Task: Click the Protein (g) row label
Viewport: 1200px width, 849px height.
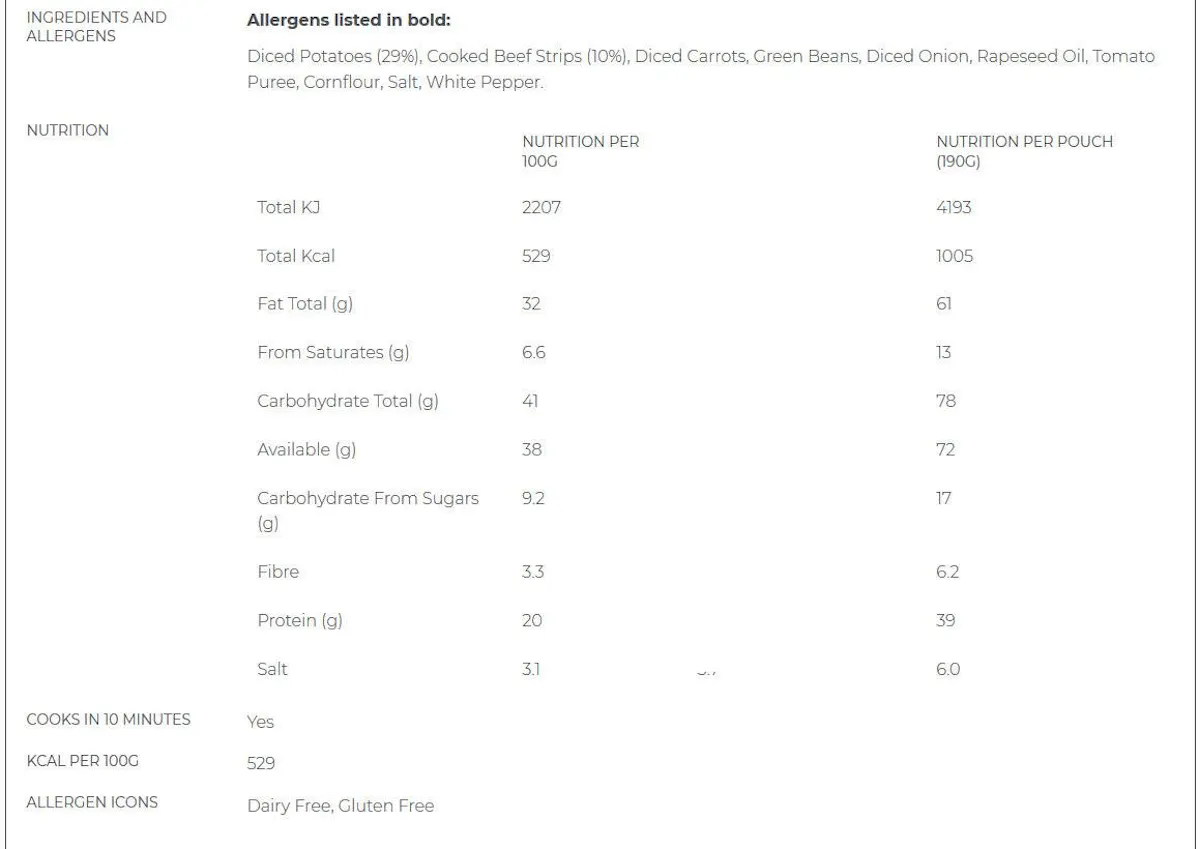Action: [300, 621]
